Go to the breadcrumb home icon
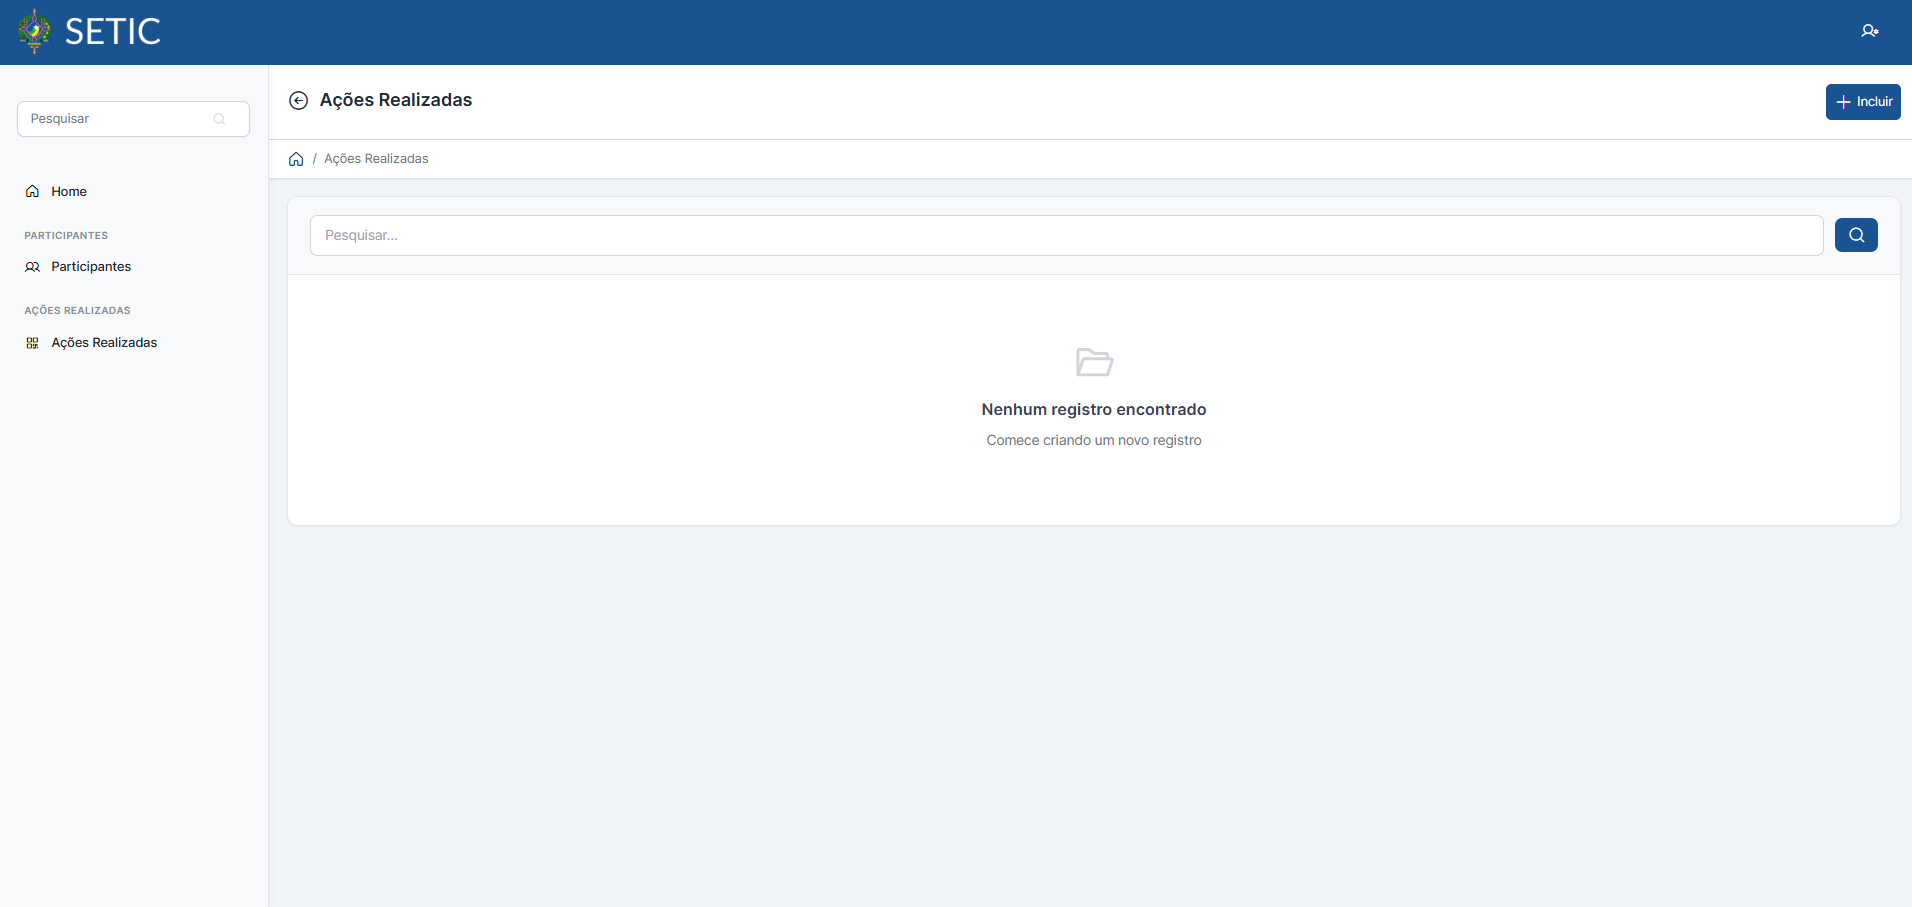The width and height of the screenshot is (1912, 907). (296, 159)
